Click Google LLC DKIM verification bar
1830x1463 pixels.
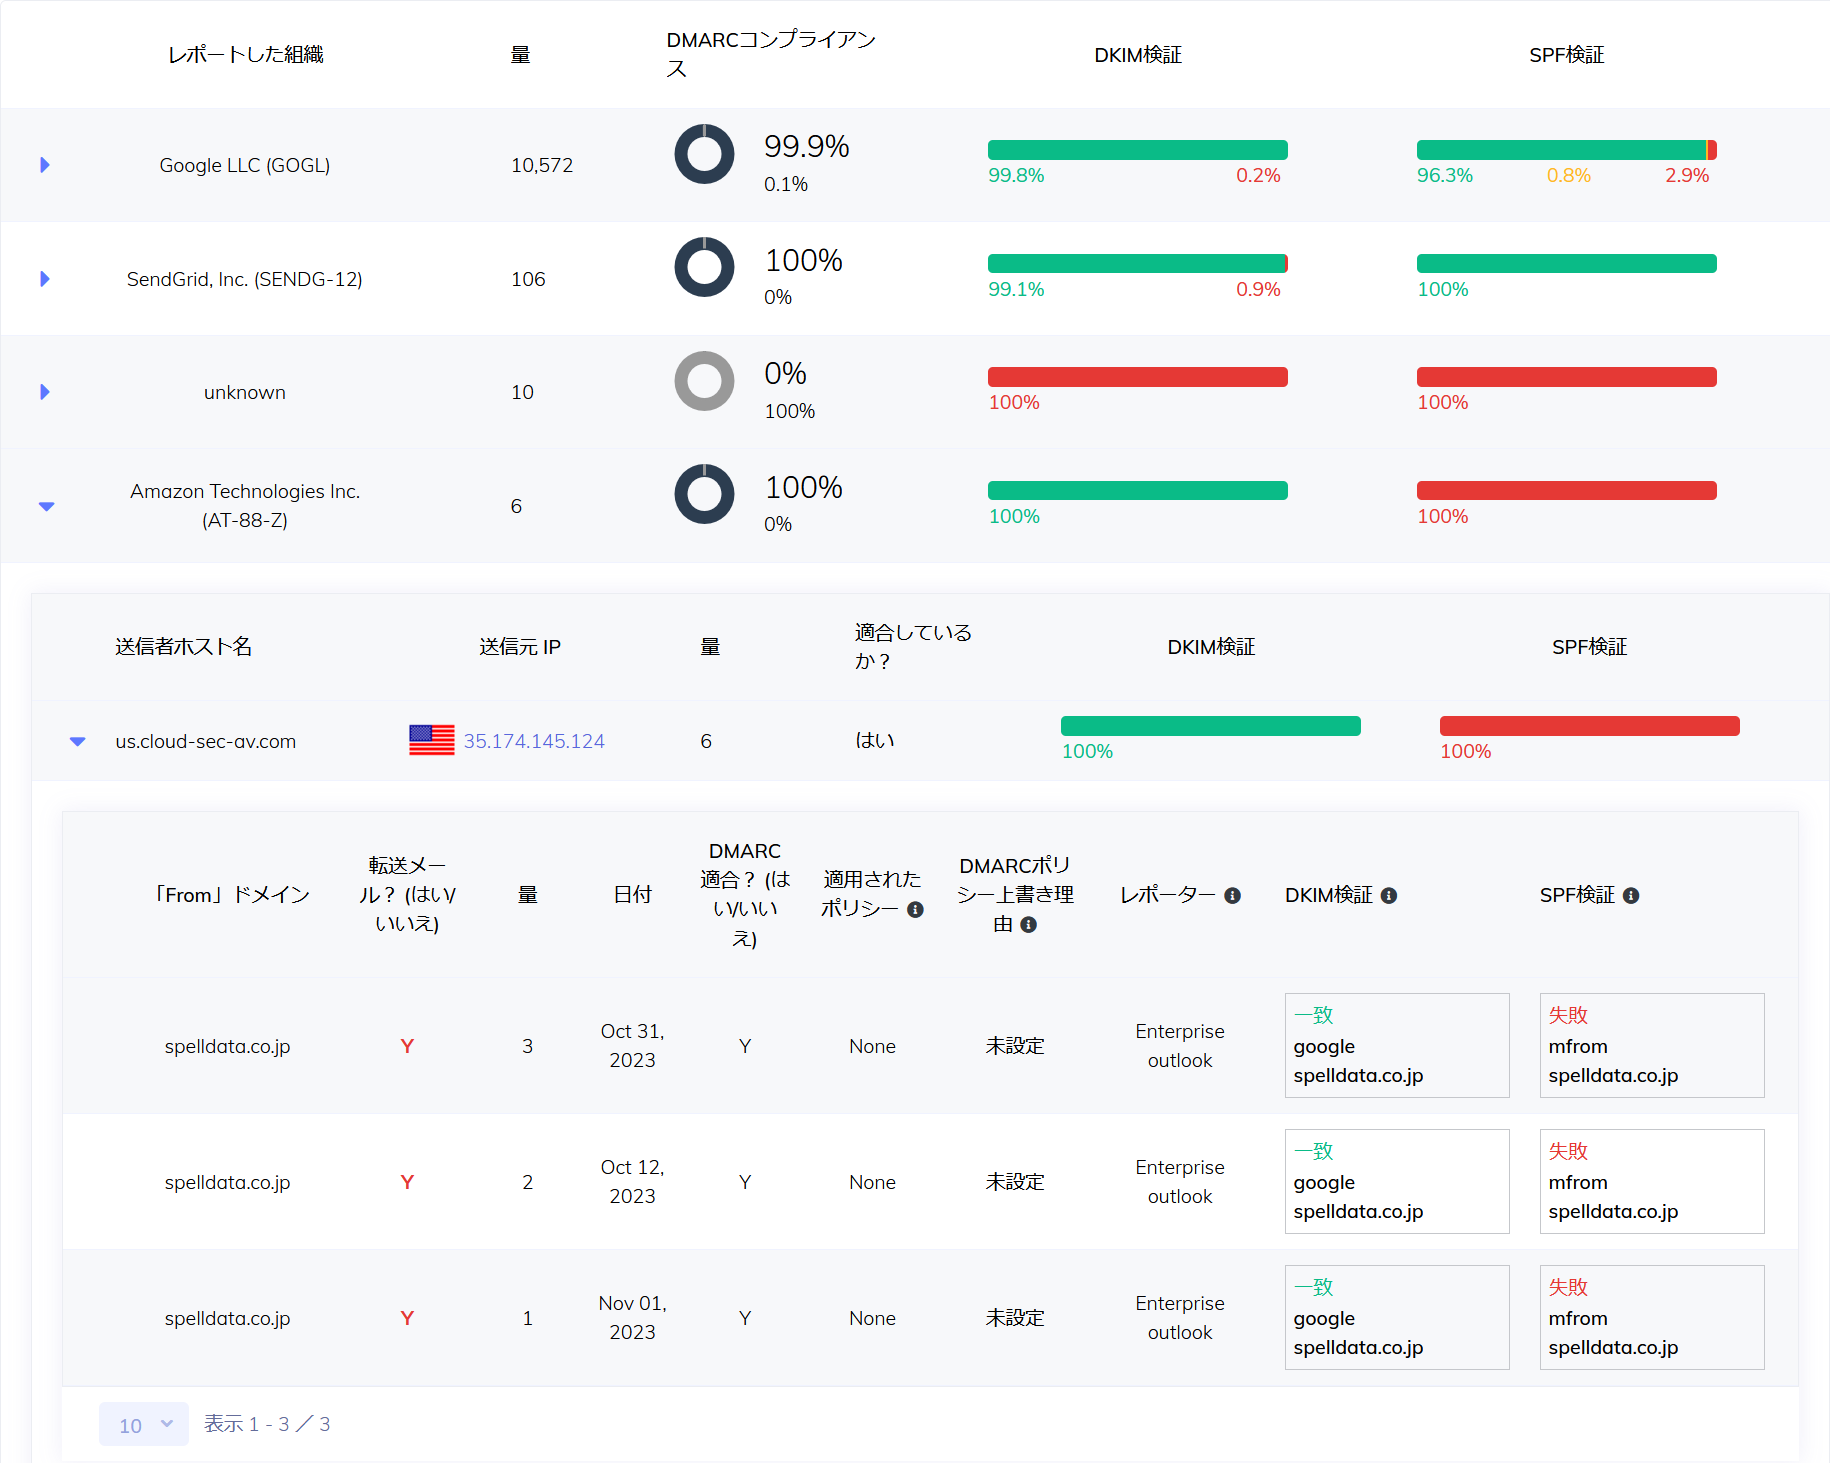tap(1138, 150)
